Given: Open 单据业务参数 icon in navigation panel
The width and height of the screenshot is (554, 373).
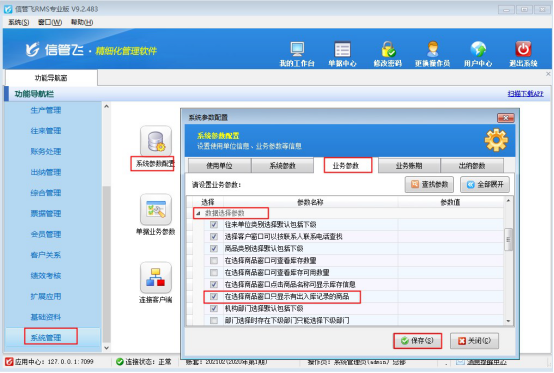Looking at the screenshot, I should (156, 210).
